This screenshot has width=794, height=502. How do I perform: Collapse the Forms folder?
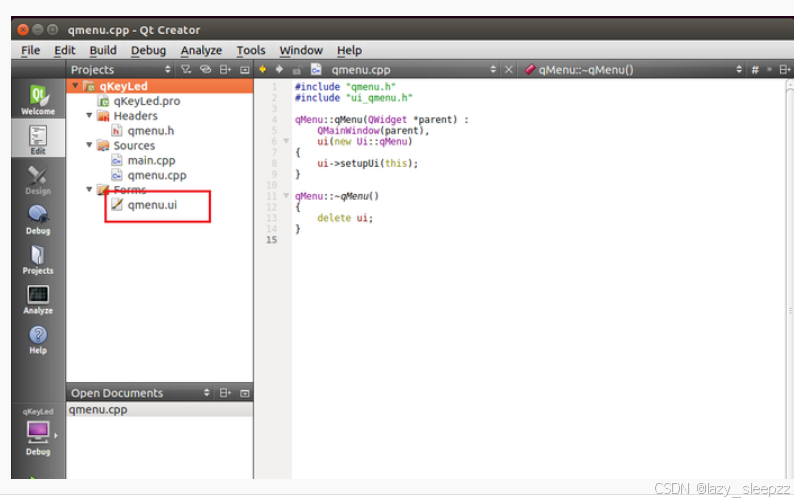point(89,189)
